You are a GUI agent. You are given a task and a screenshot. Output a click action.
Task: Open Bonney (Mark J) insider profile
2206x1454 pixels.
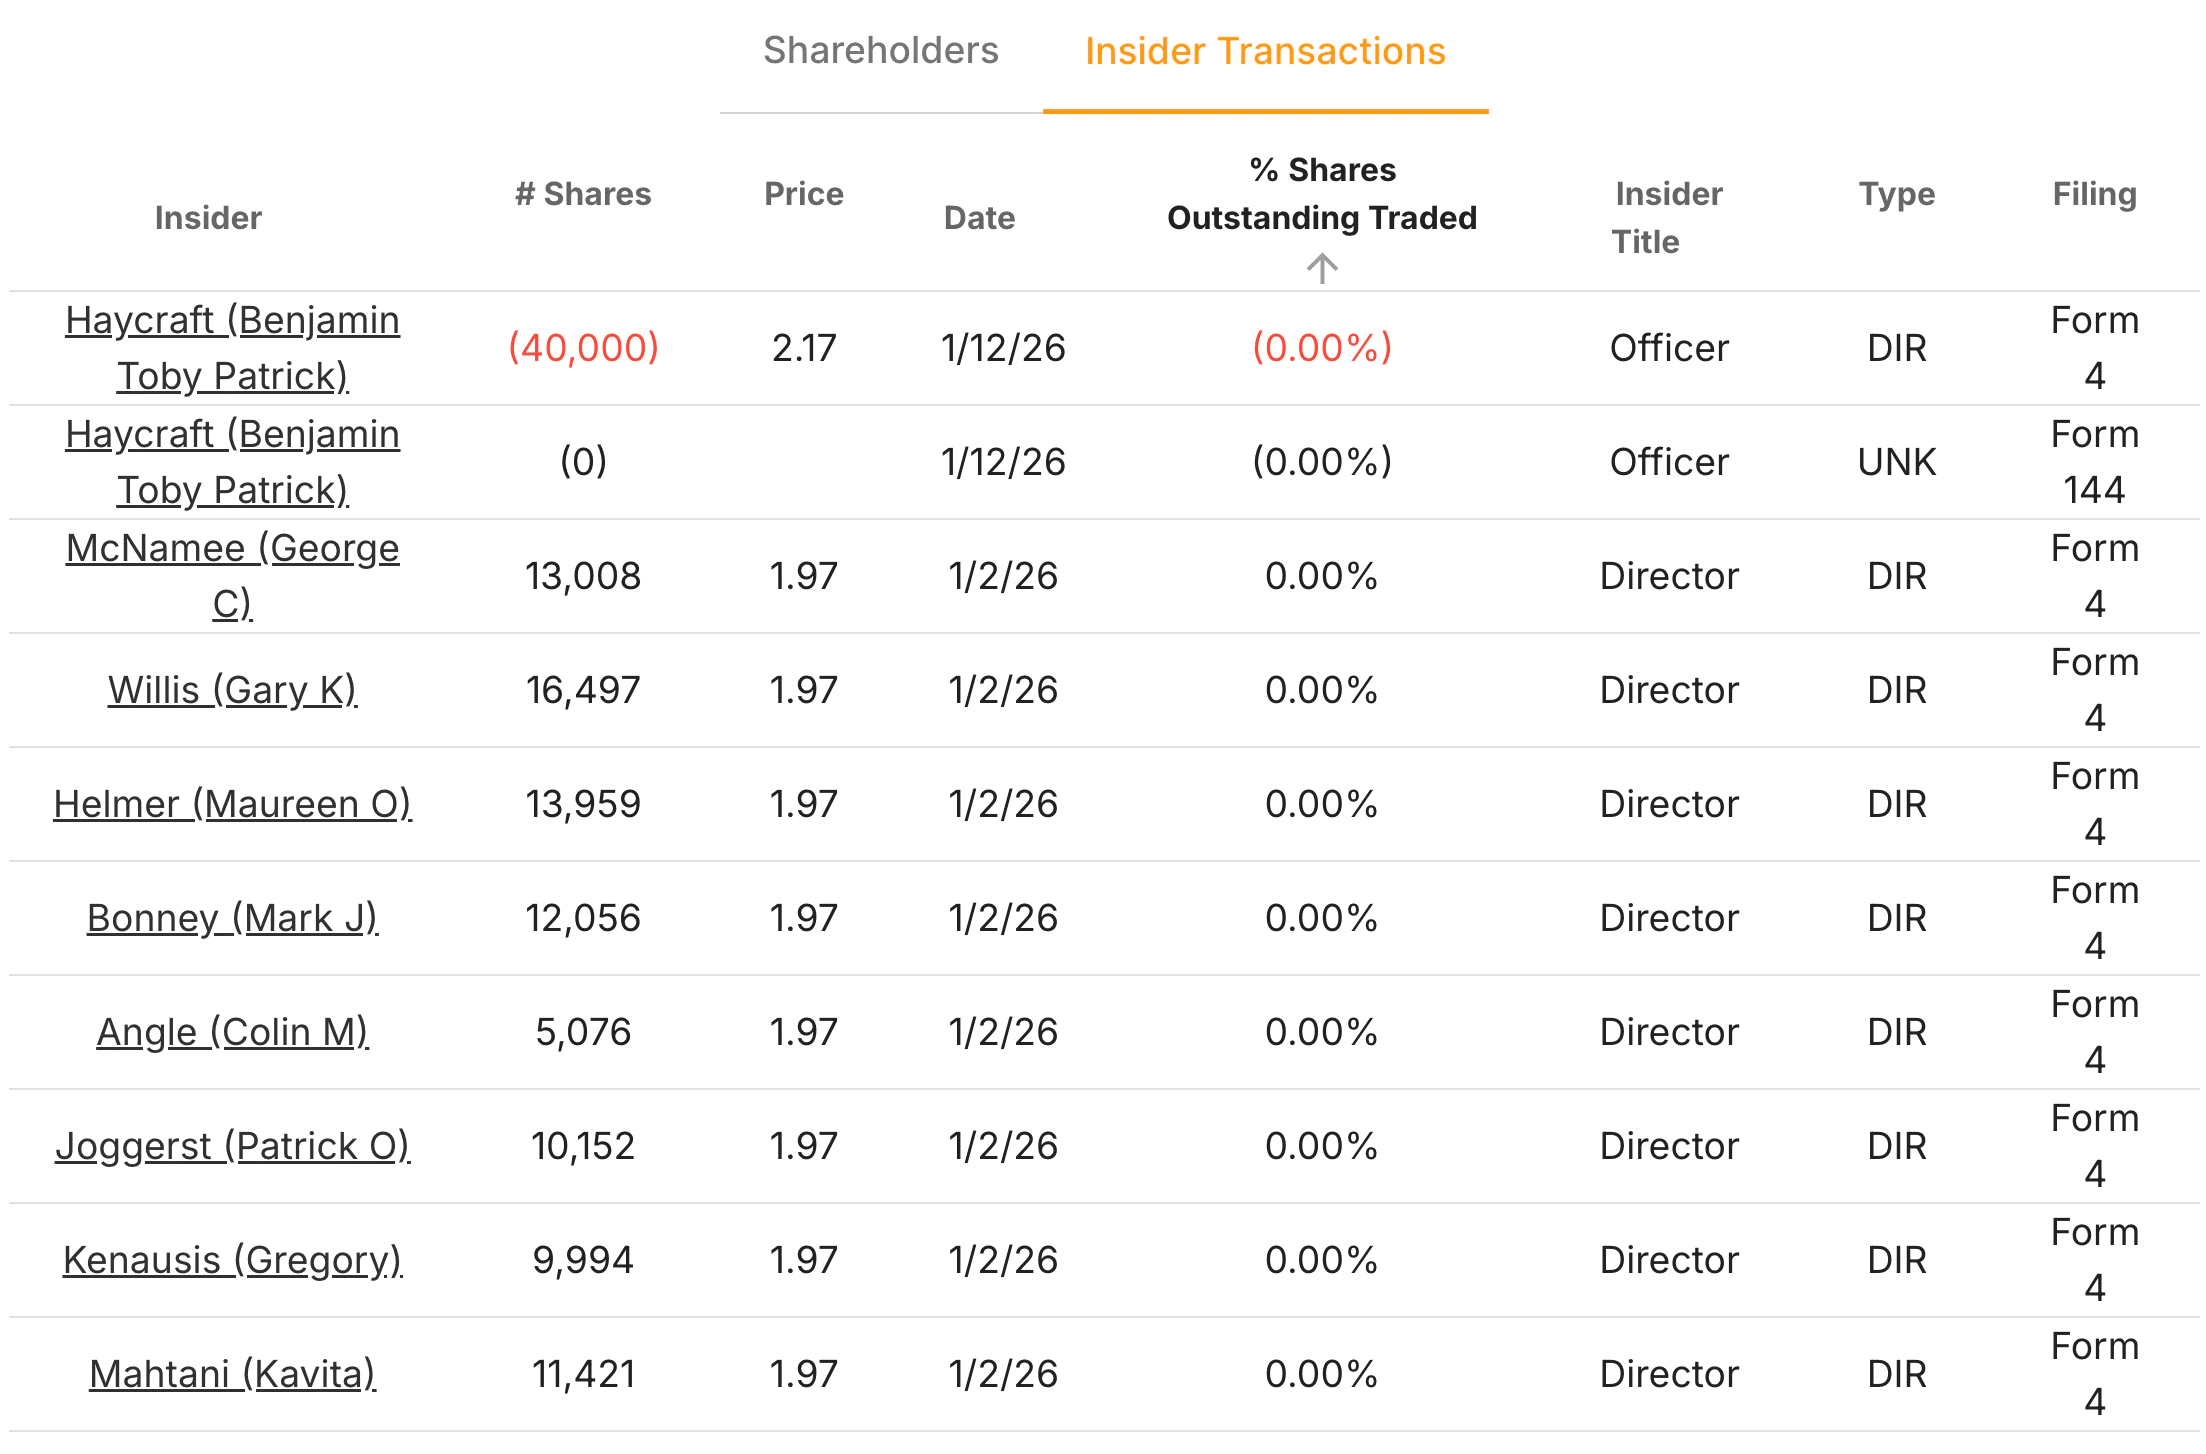(x=232, y=917)
